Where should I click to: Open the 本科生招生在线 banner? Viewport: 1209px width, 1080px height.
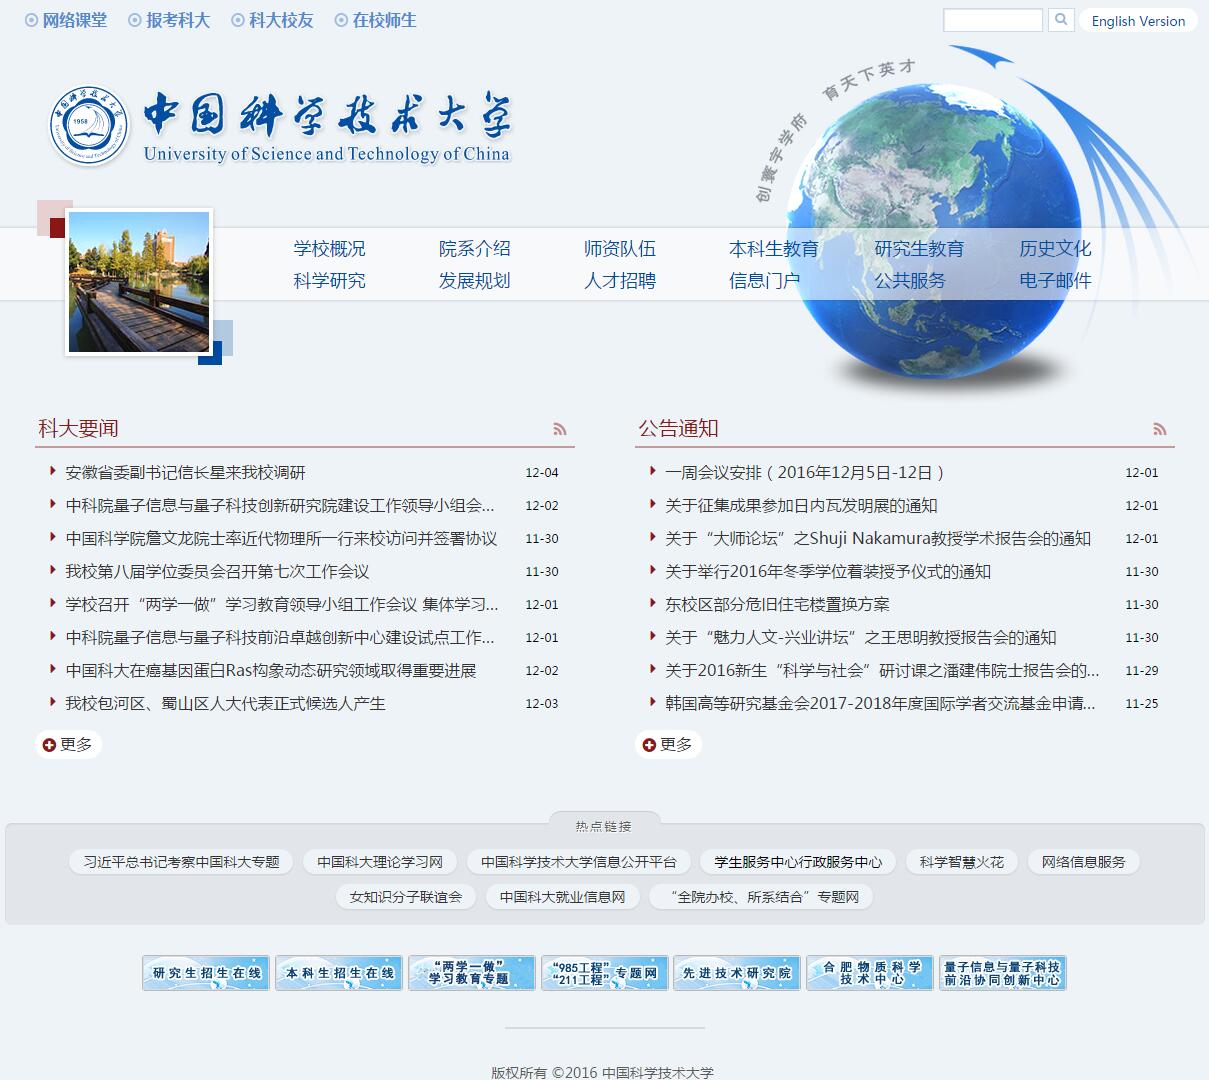339,973
